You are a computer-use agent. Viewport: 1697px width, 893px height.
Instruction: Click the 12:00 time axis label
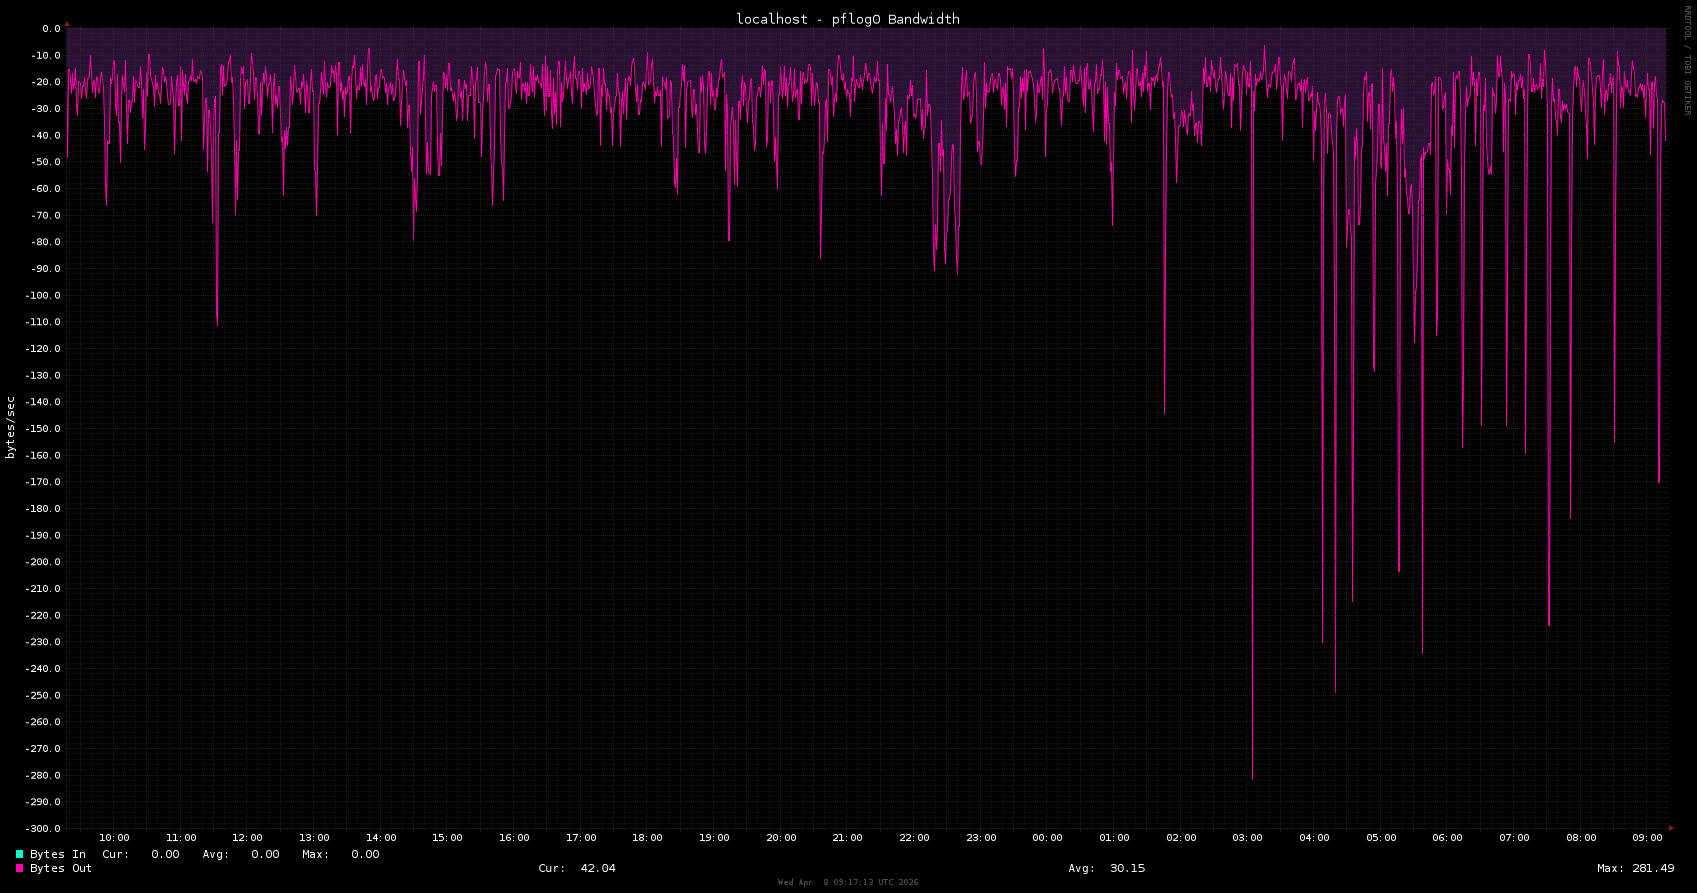[x=247, y=838]
